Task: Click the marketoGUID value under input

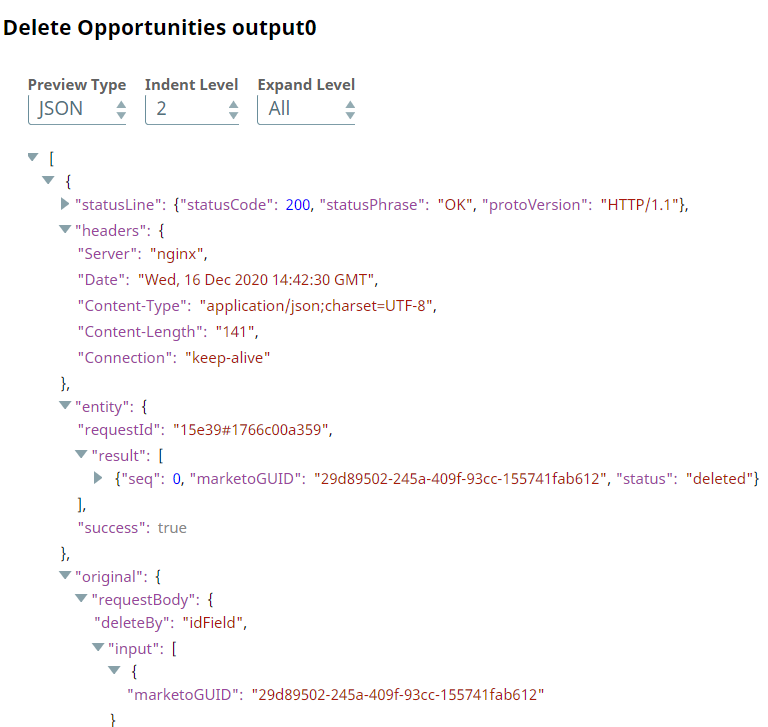Action: (398, 695)
